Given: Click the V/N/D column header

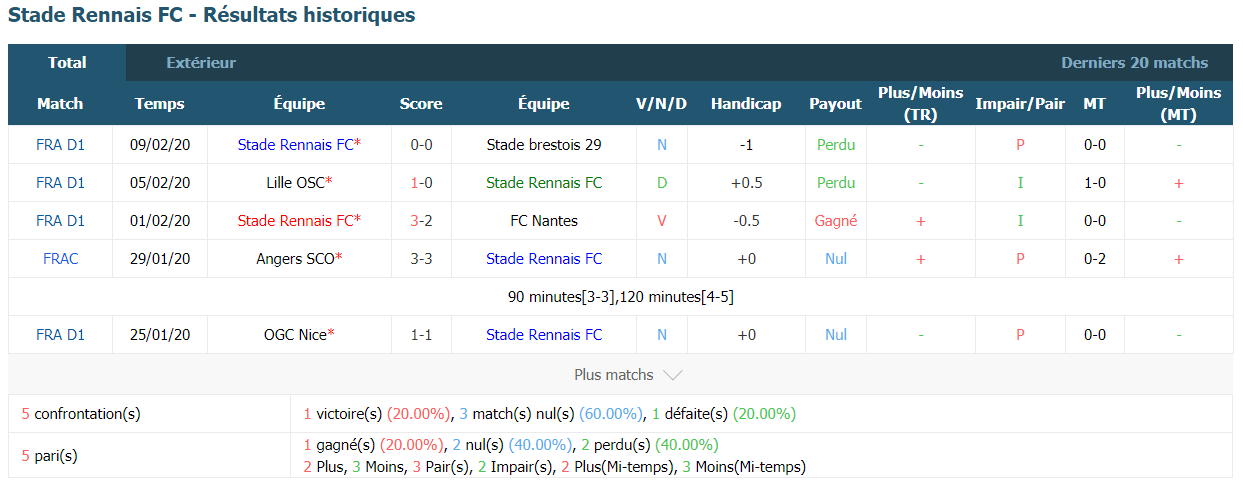Looking at the screenshot, I should click(661, 104).
